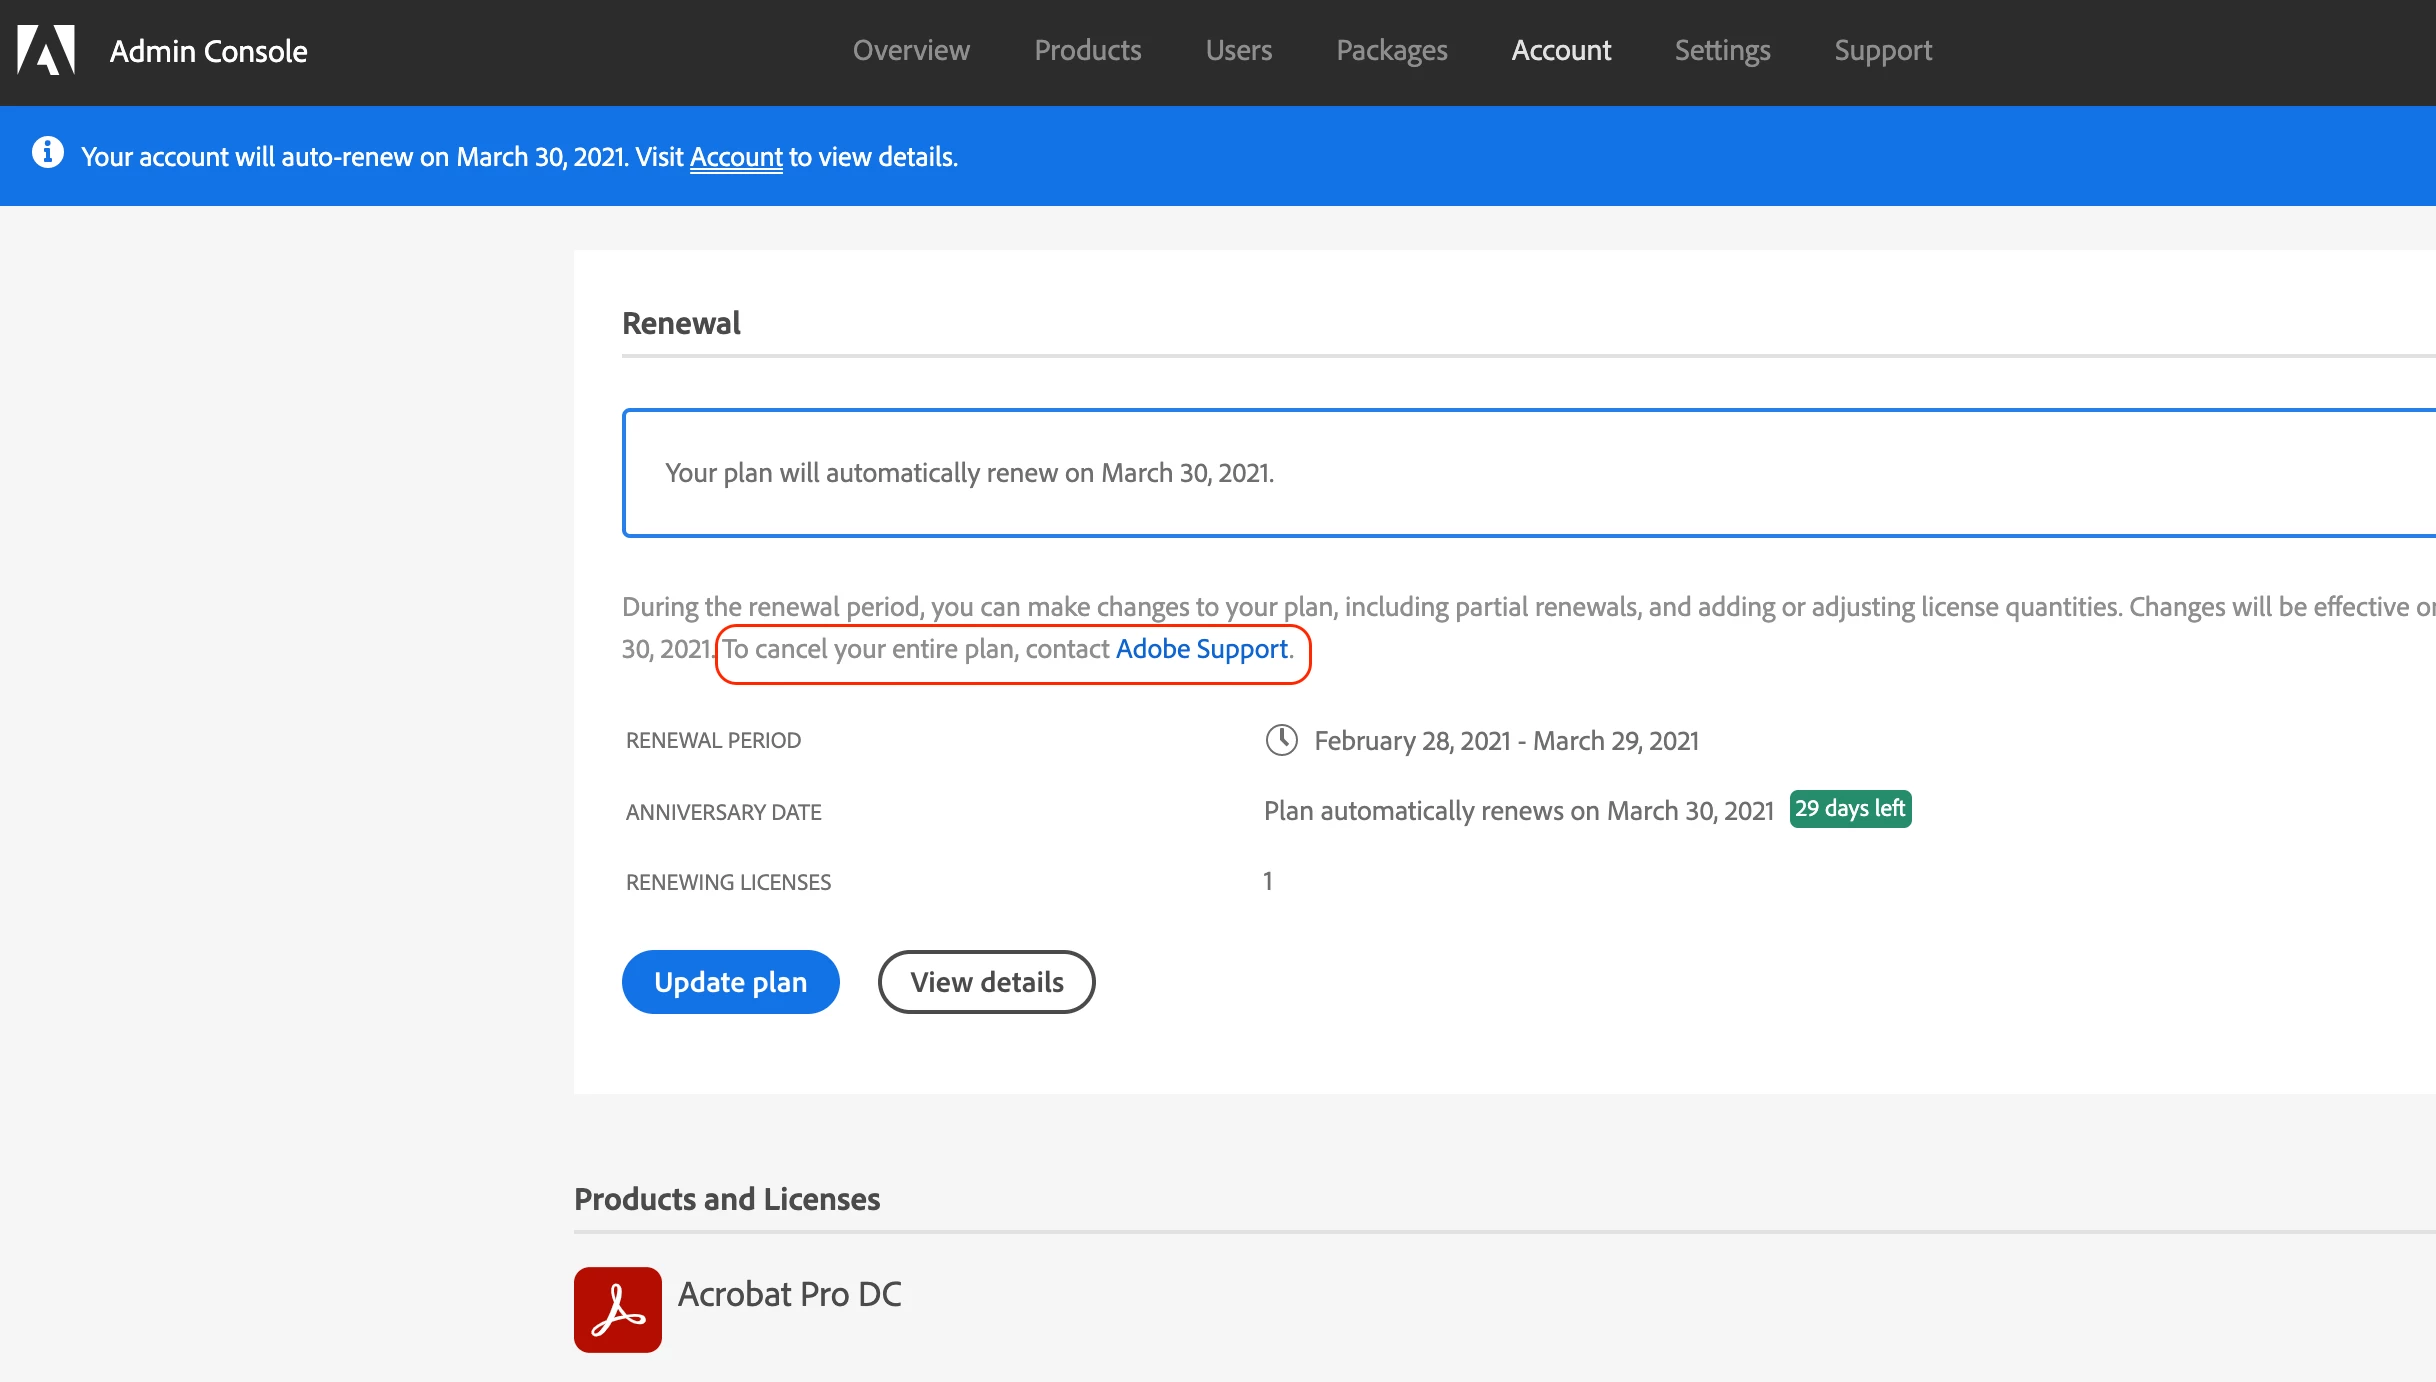
Task: Click the Admin Console title
Action: [208, 51]
